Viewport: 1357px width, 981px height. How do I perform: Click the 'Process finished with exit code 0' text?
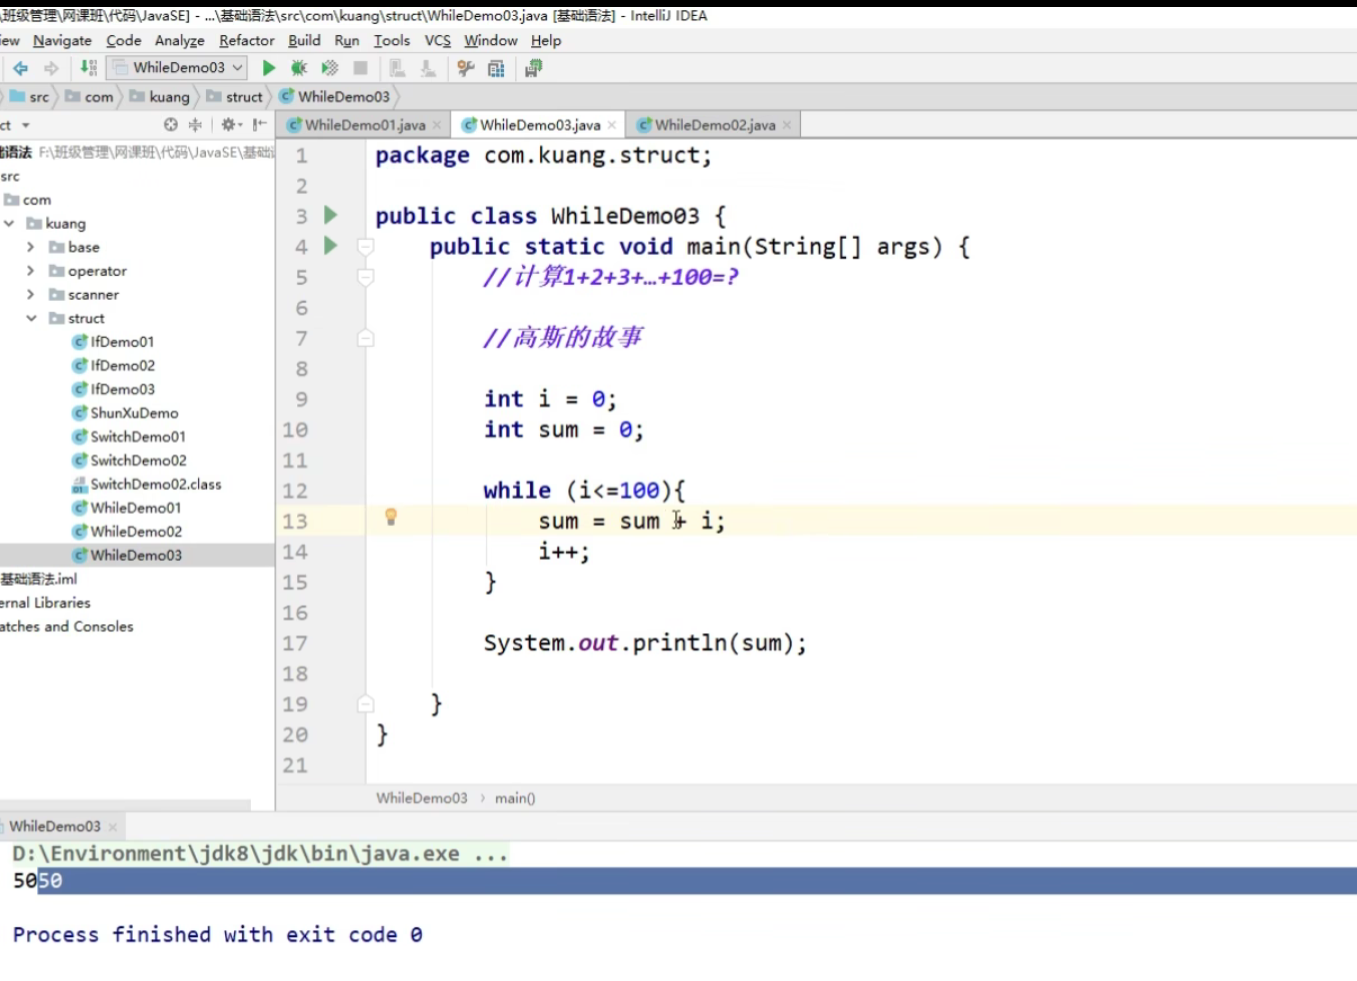coord(217,935)
